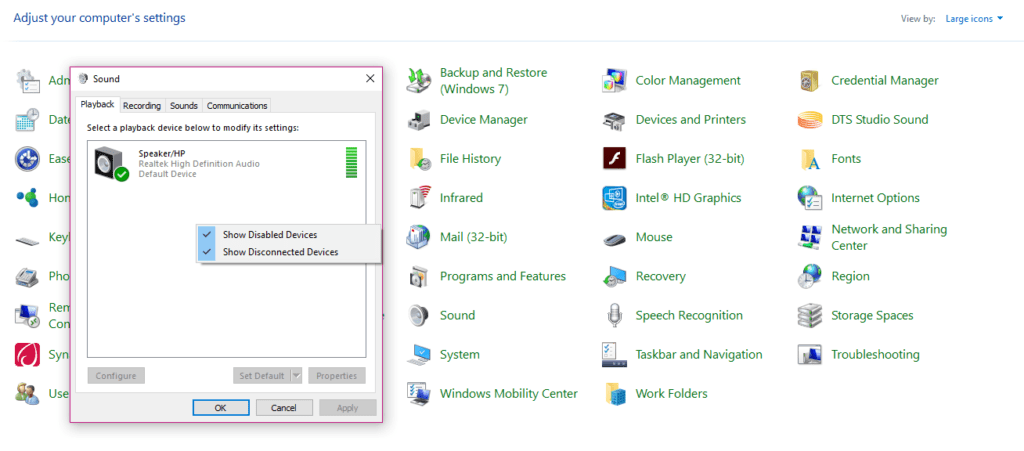This screenshot has width=1024, height=451.
Task: Click Taskbar and Navigation icon
Action: click(x=614, y=354)
